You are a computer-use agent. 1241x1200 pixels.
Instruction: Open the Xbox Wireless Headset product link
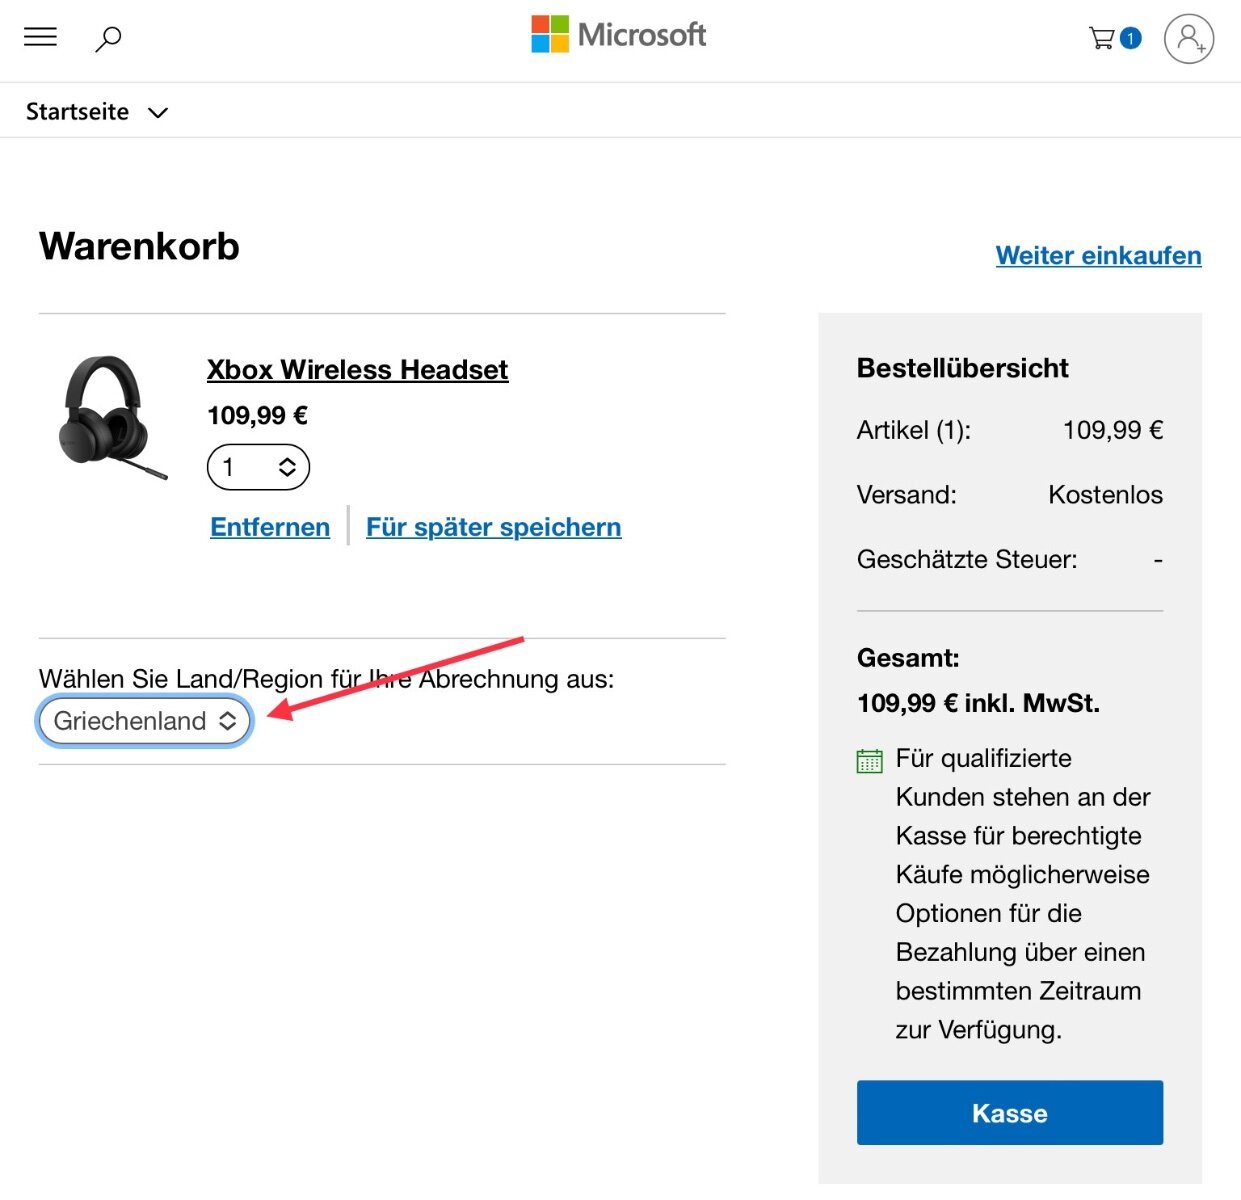click(357, 370)
